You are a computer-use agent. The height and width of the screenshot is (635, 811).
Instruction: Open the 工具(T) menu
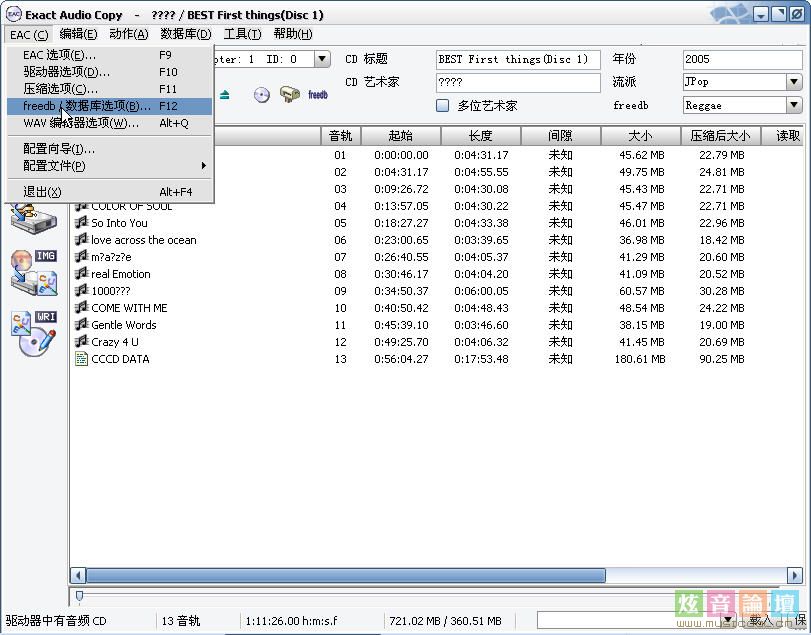pos(242,34)
